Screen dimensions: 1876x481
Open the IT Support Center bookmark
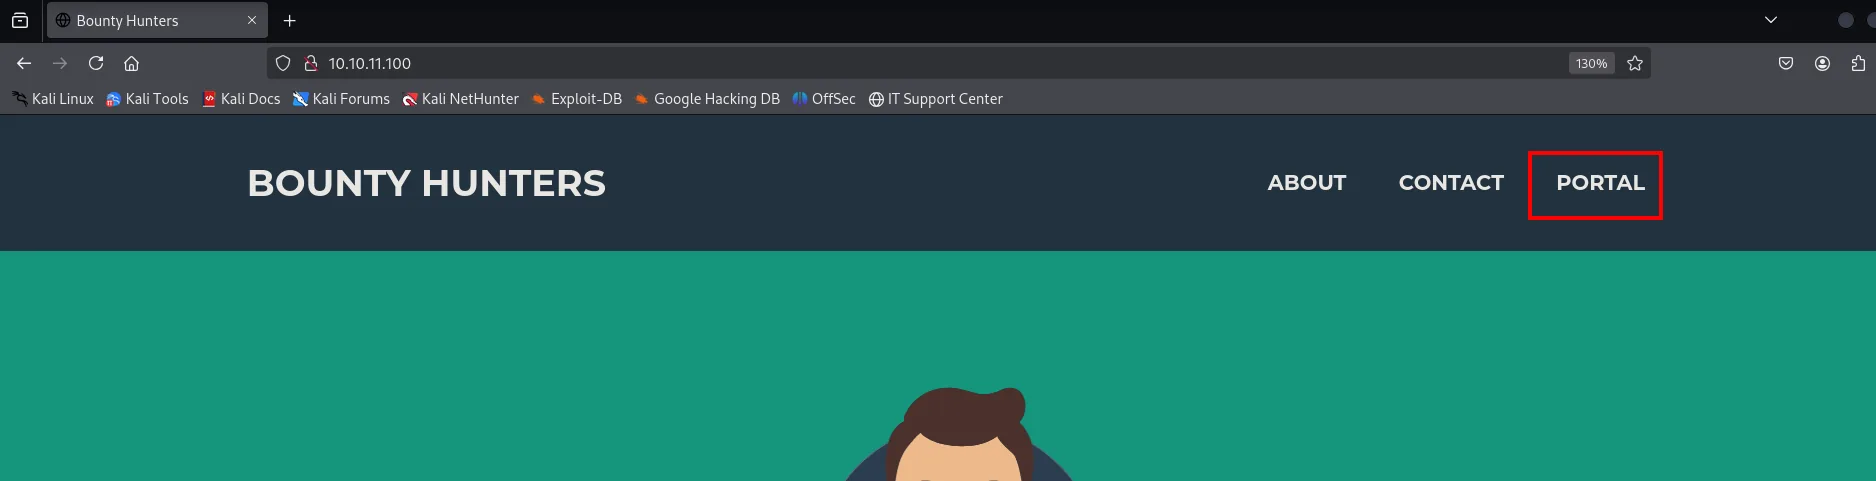tap(935, 99)
